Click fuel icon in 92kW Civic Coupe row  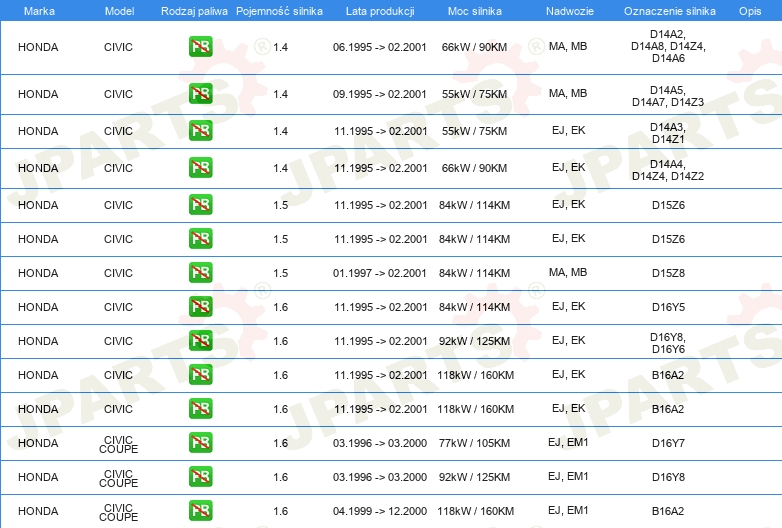200,477
